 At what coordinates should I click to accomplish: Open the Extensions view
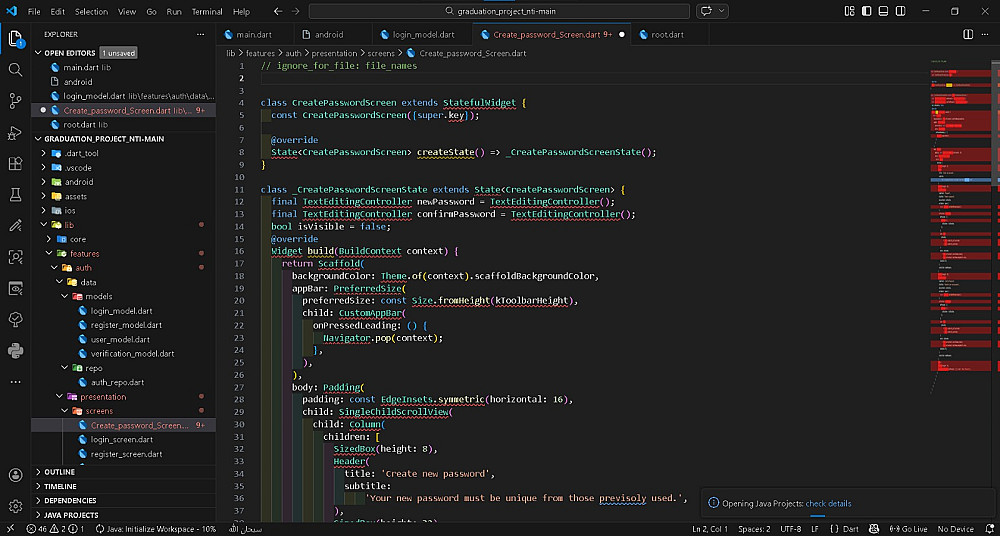[15, 163]
